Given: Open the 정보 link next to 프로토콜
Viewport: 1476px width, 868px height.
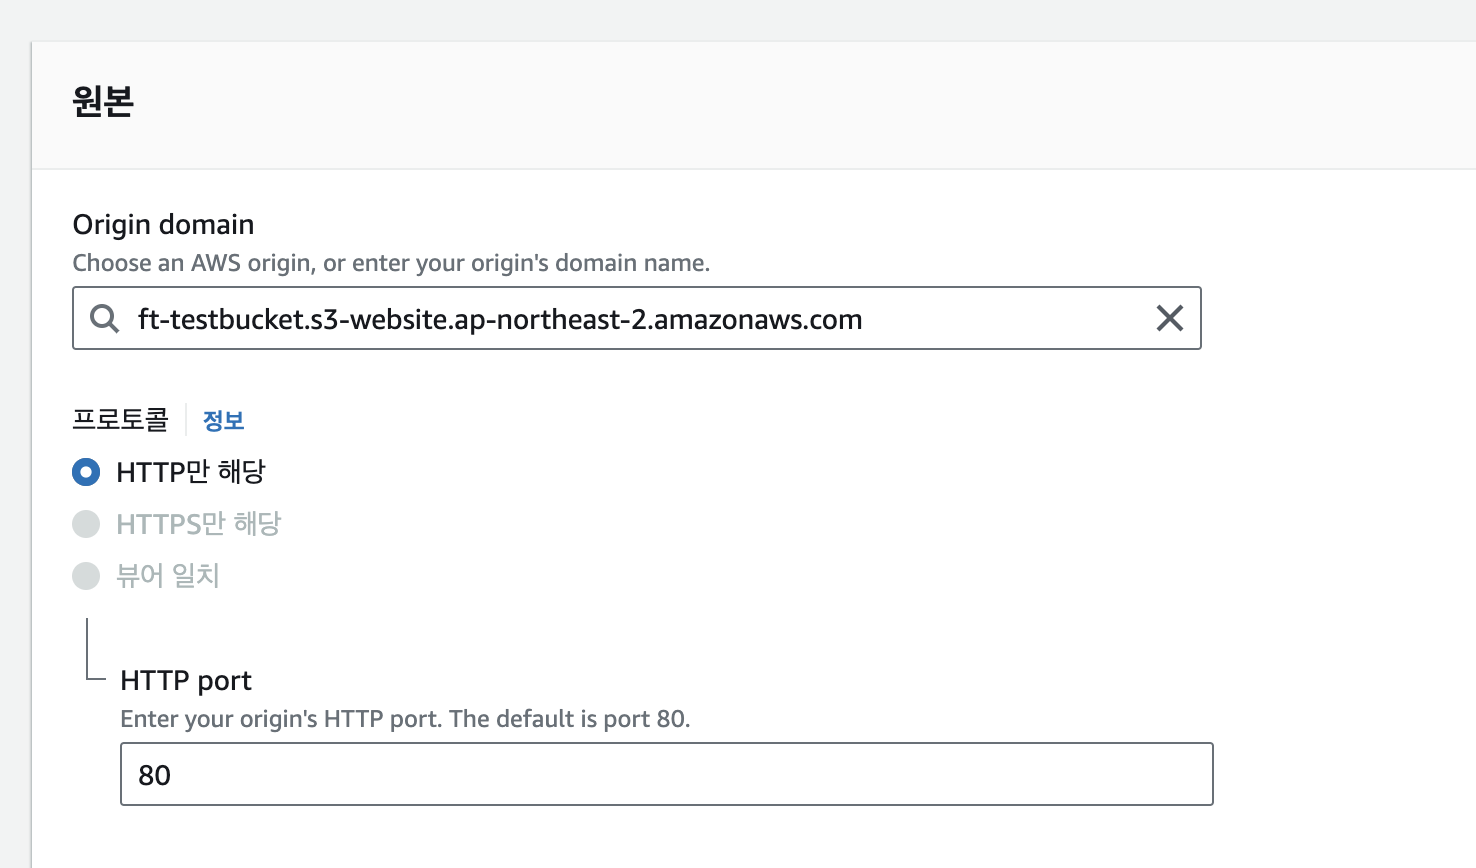Looking at the screenshot, I should point(224,420).
